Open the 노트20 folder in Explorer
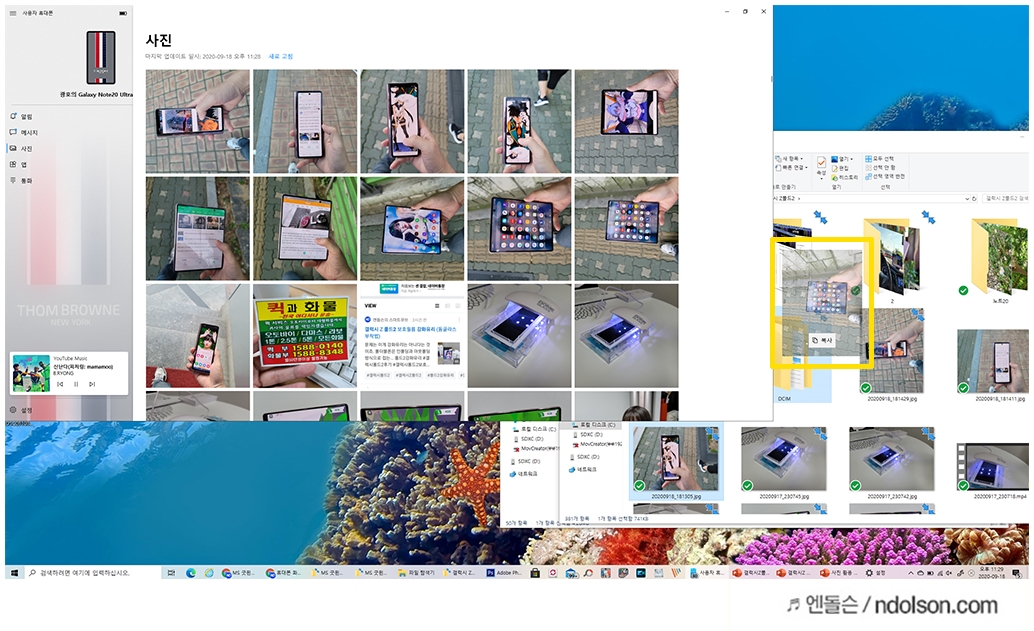The image size is (1034, 631). click(1000, 261)
